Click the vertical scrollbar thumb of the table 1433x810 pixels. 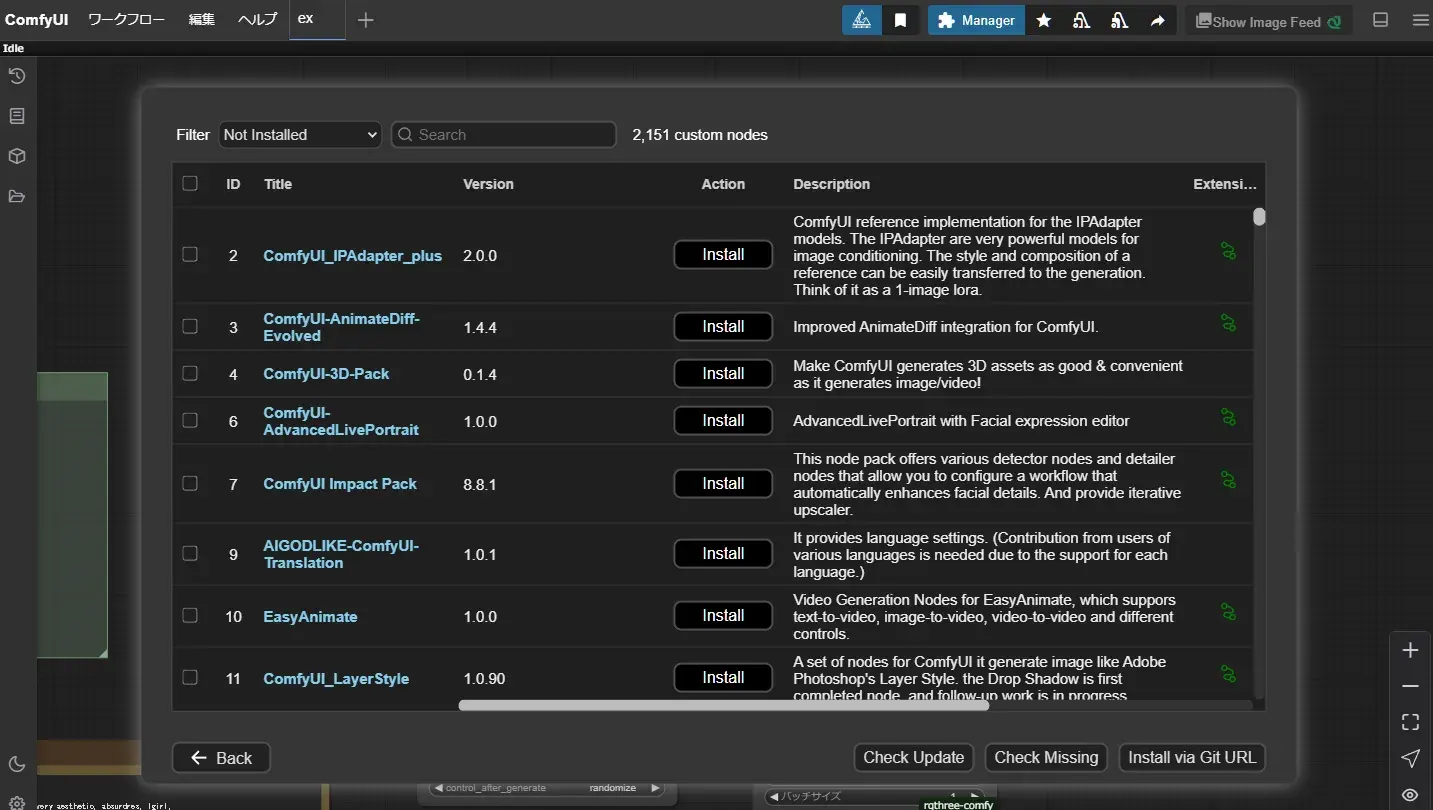(x=1259, y=217)
